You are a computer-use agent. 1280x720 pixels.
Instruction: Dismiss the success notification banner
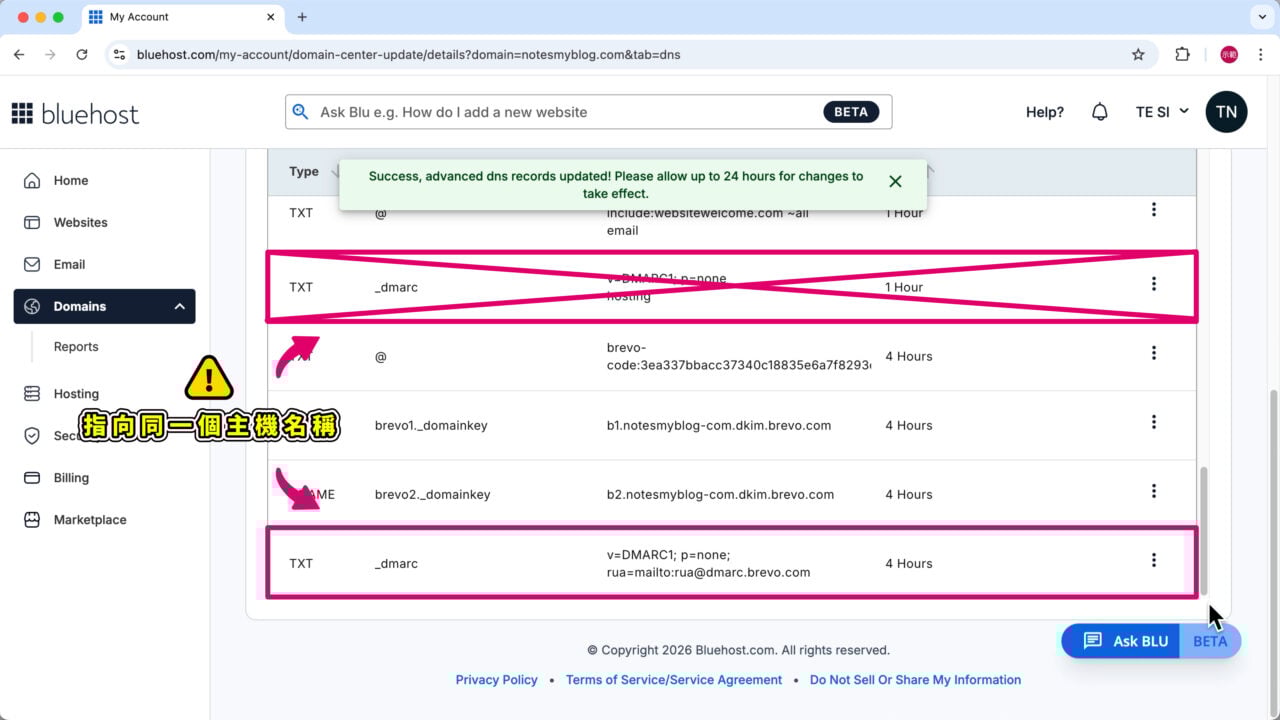895,181
